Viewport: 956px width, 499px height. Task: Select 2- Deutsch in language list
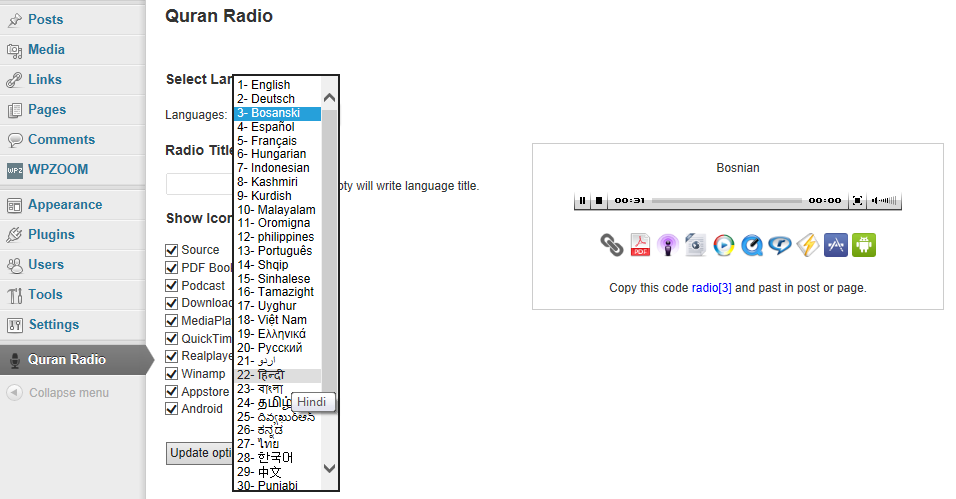coord(277,99)
